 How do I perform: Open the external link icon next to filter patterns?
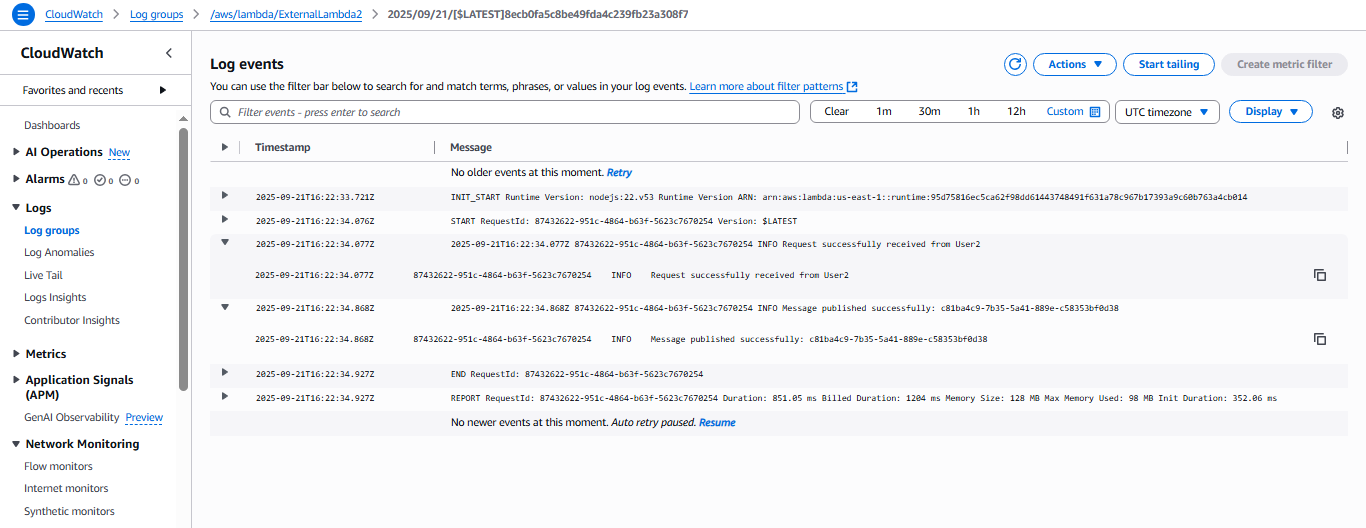tap(852, 87)
